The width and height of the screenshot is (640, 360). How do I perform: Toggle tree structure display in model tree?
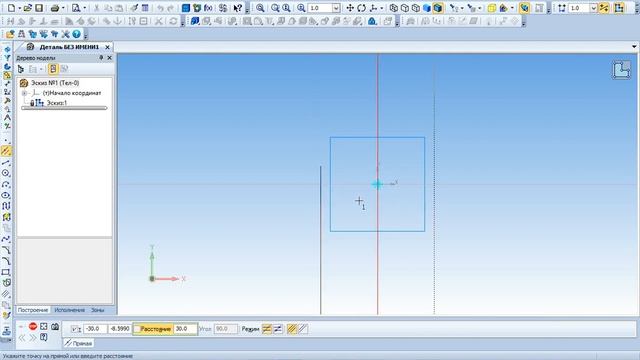coord(53,69)
